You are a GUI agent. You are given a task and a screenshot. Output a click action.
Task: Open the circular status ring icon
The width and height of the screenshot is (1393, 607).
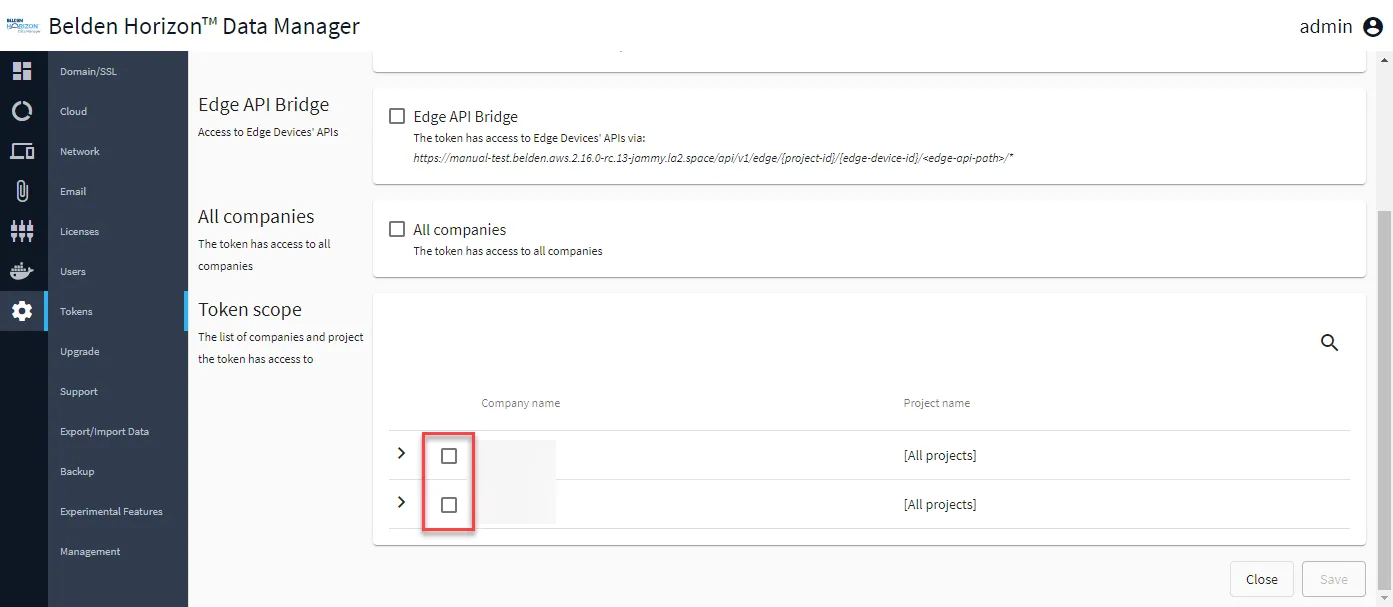click(22, 111)
